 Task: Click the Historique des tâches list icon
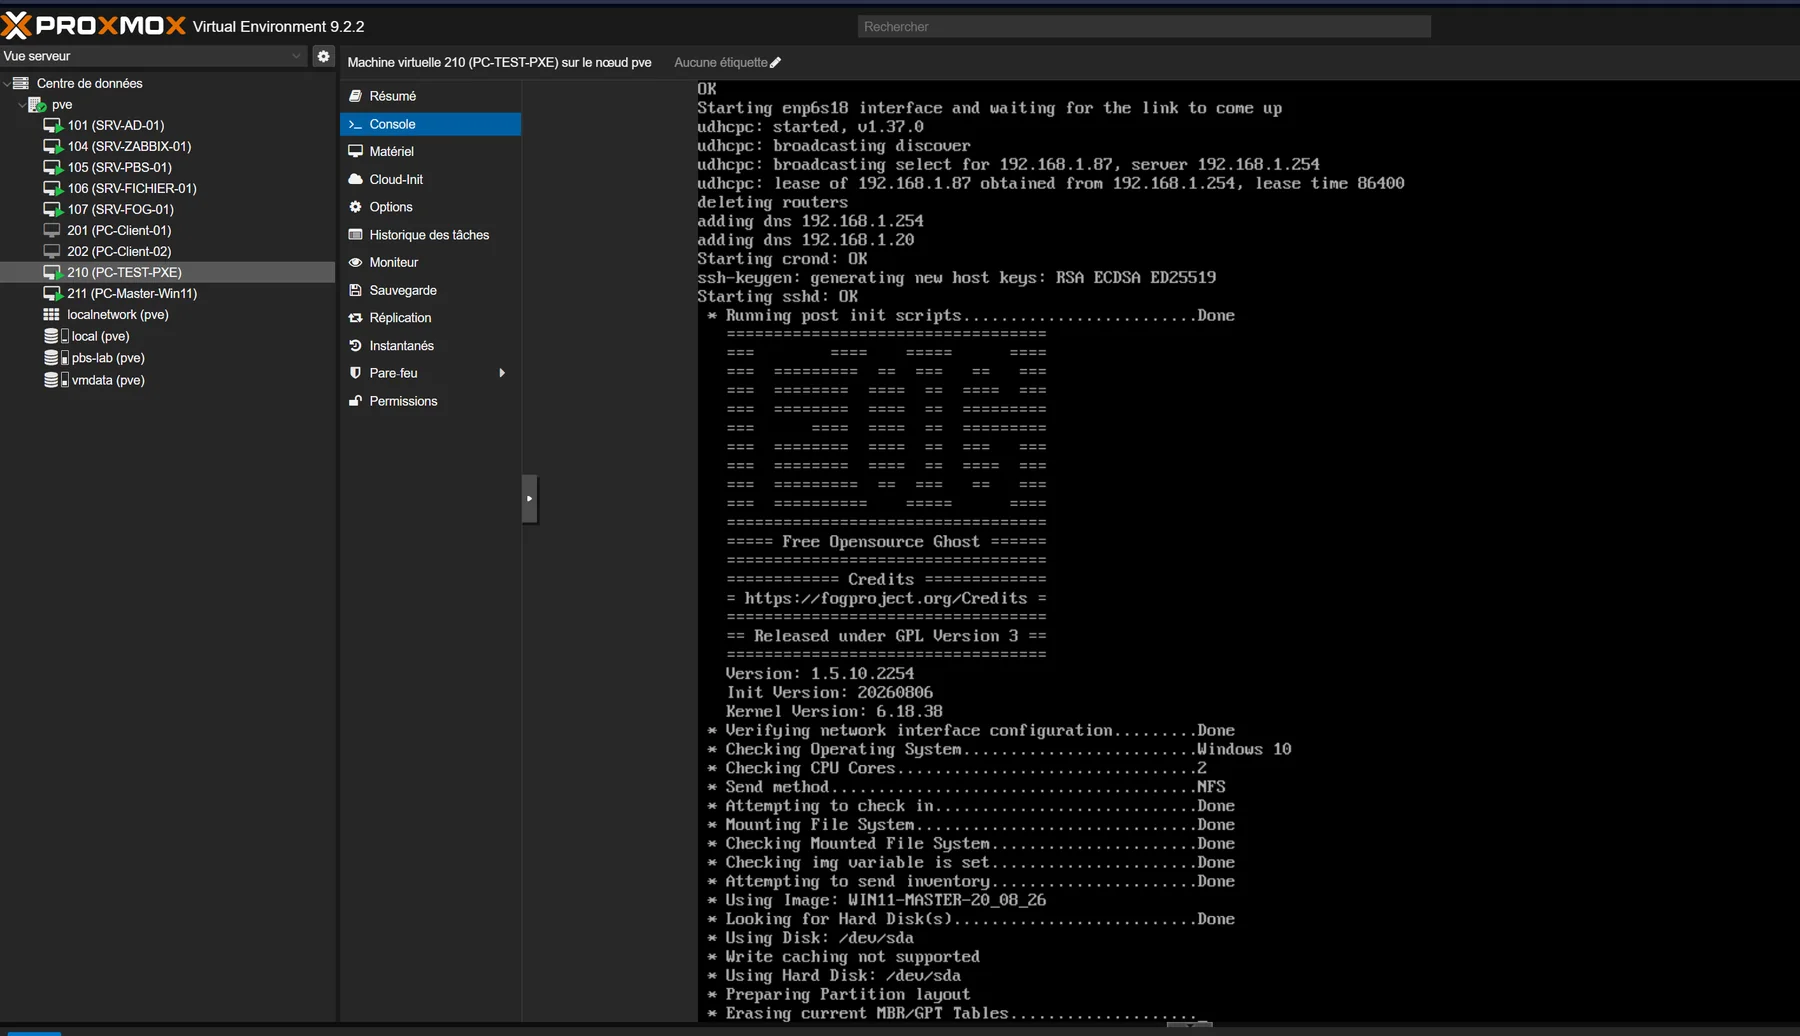[x=355, y=235]
